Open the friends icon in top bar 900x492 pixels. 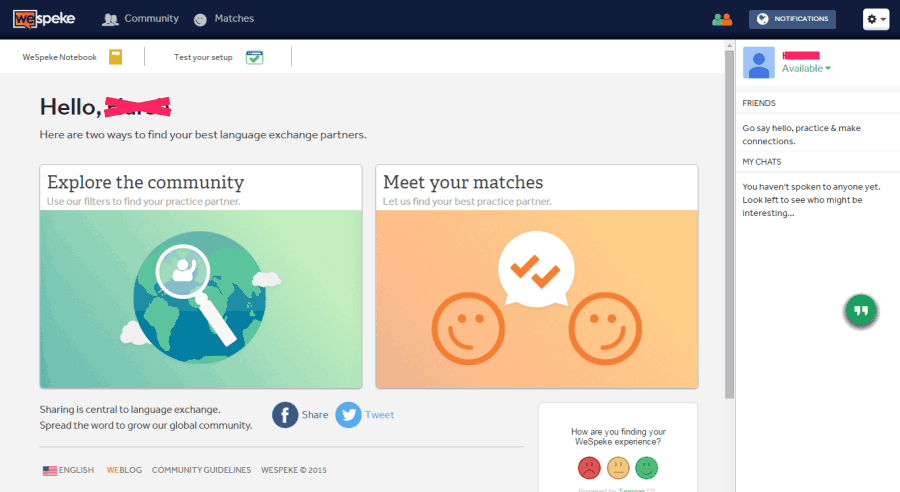coord(722,20)
